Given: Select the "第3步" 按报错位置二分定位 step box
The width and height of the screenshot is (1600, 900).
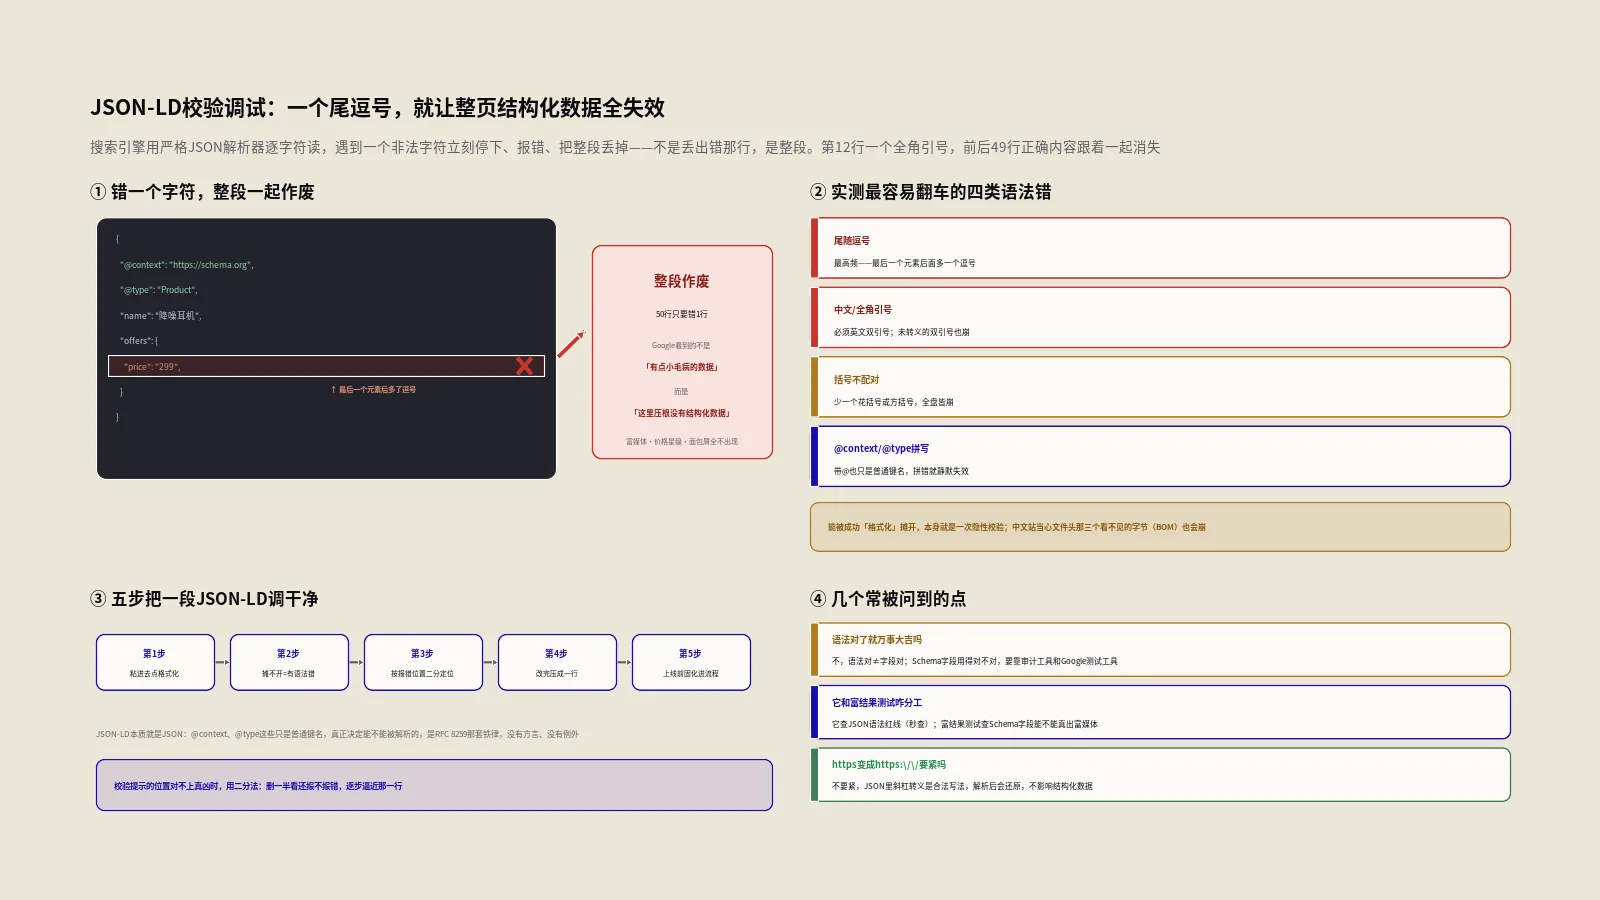Looking at the screenshot, I should click(x=423, y=662).
